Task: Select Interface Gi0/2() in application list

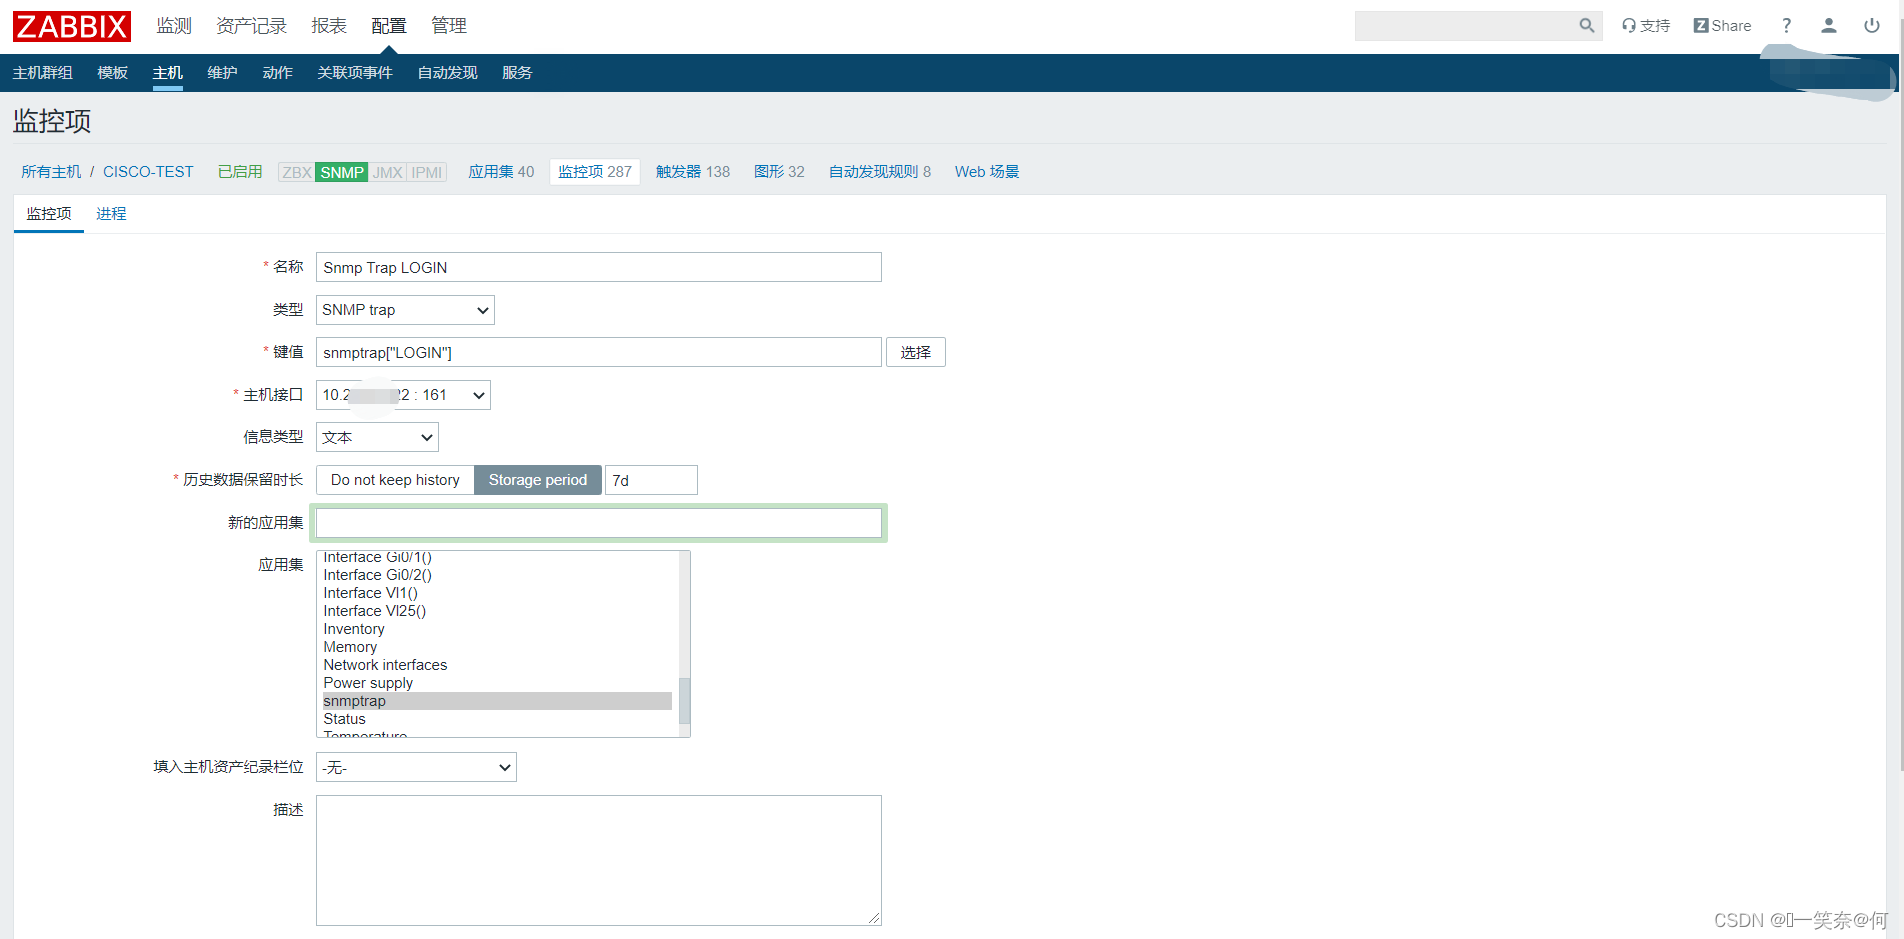Action: point(497,575)
